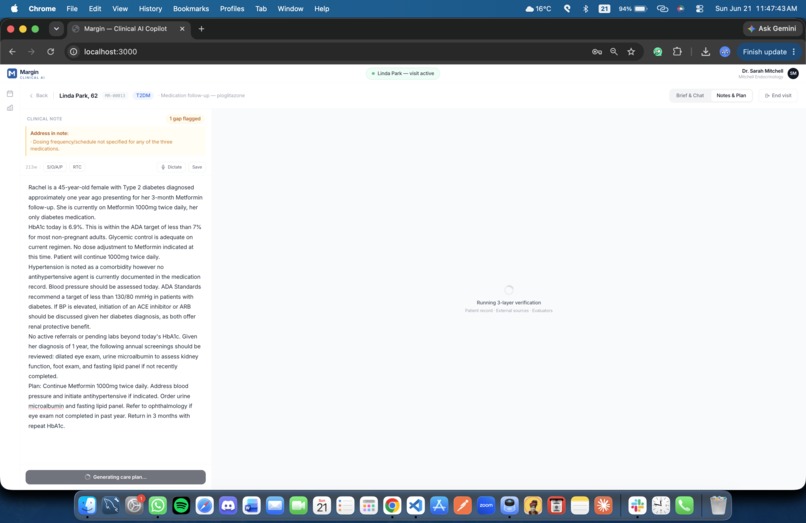Open Finder from the dock
806x523 pixels.
tap(87, 506)
